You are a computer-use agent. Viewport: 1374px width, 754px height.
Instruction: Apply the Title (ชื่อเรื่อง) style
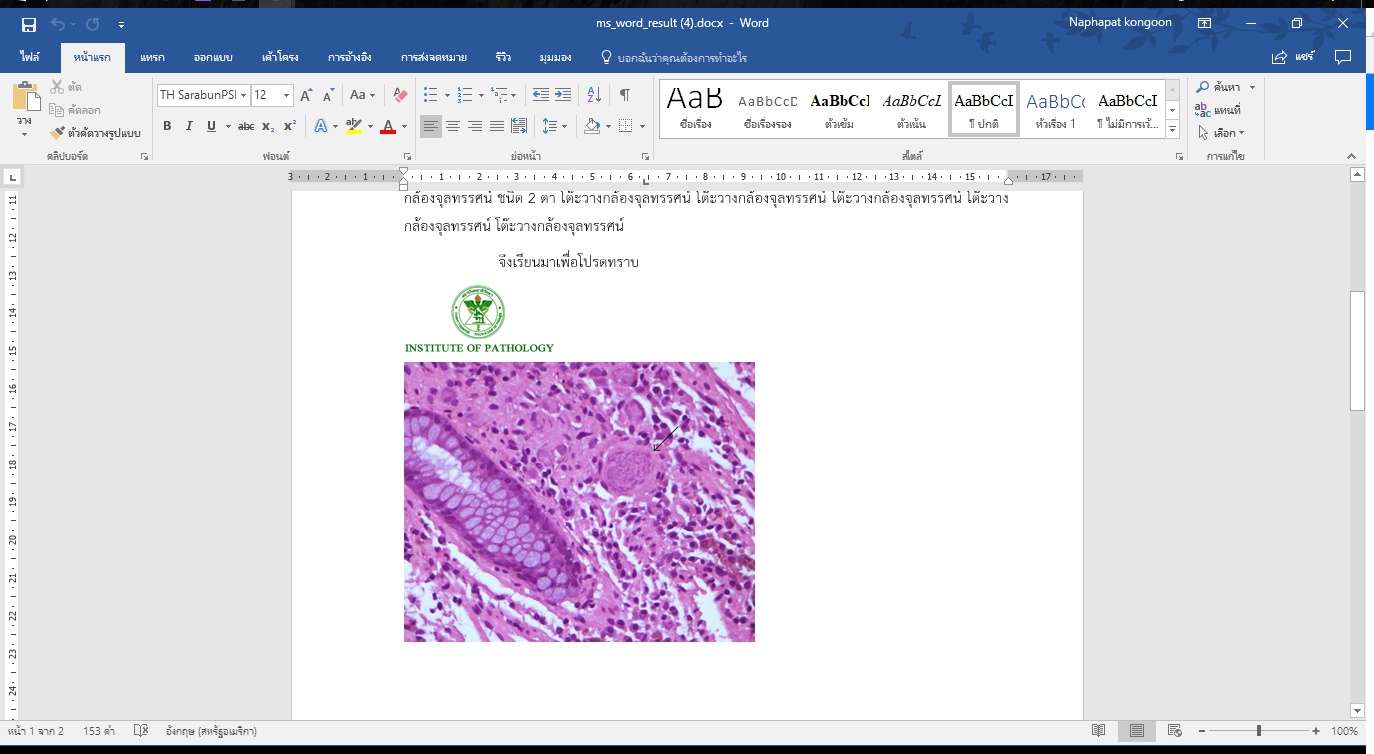click(695, 109)
